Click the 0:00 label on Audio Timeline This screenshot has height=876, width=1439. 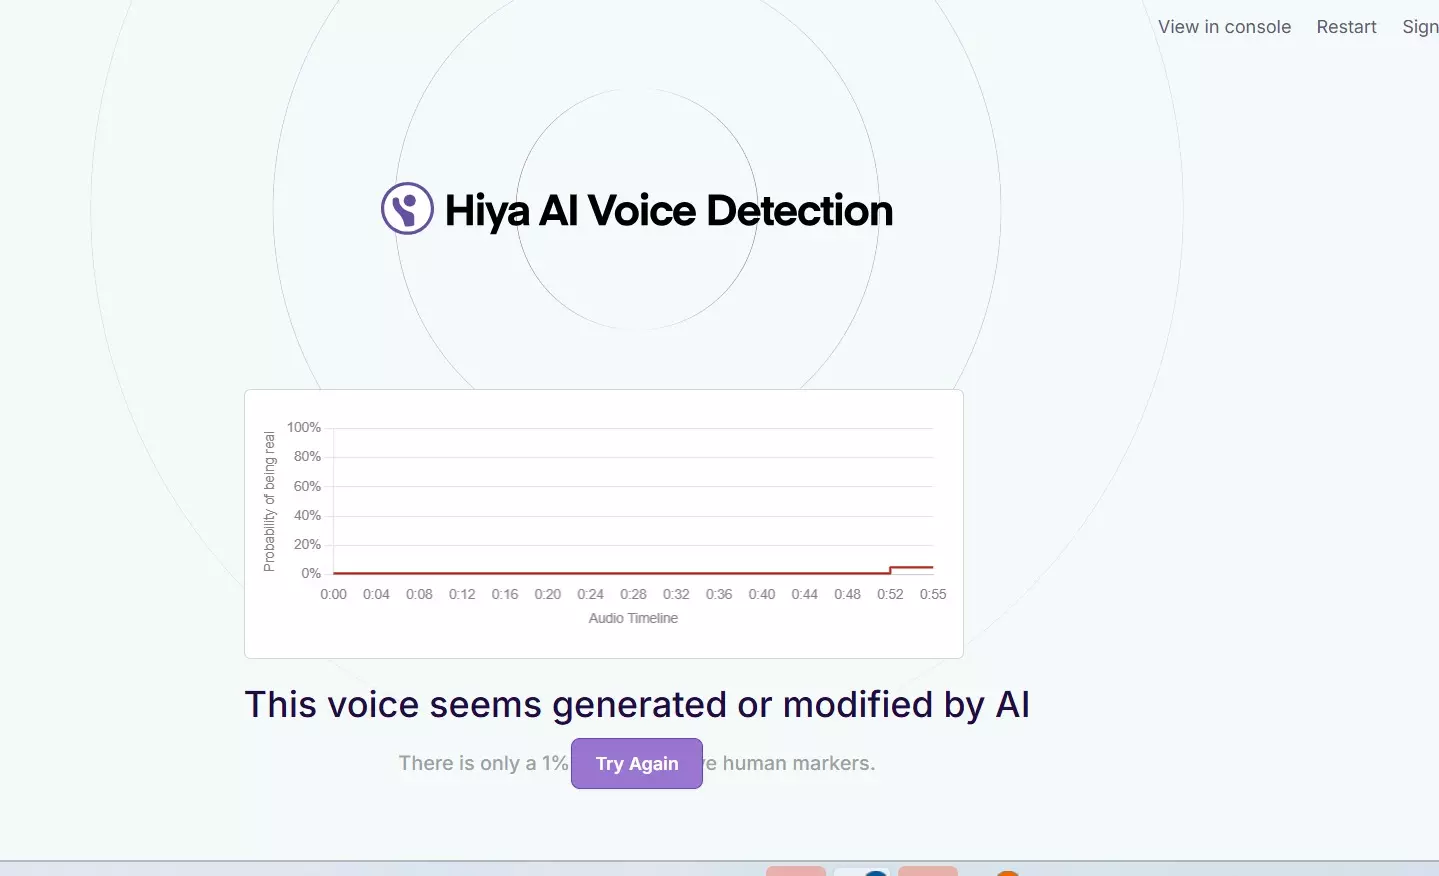[x=333, y=594]
